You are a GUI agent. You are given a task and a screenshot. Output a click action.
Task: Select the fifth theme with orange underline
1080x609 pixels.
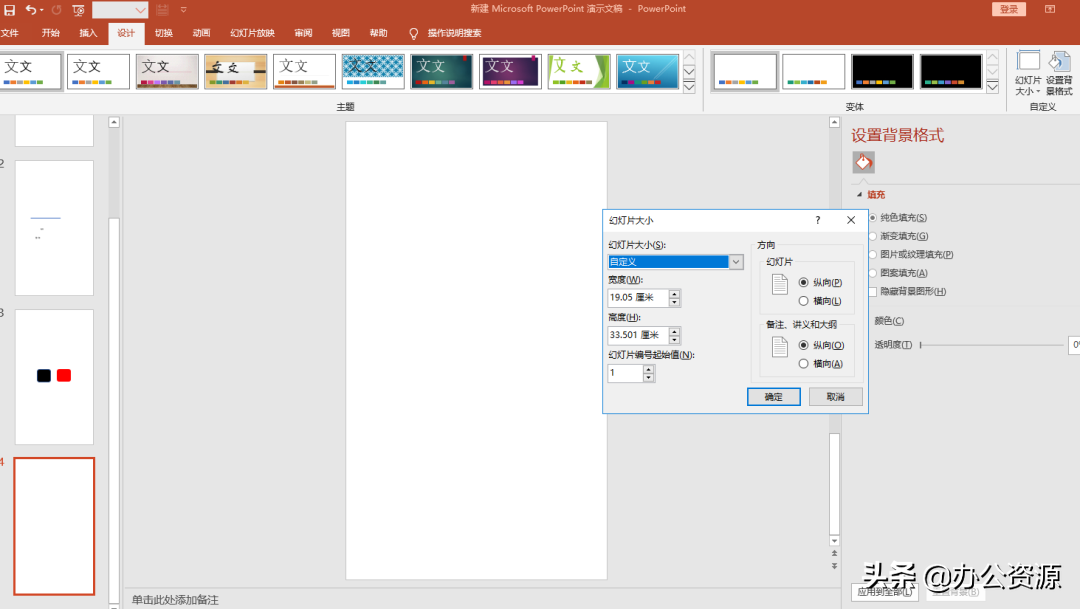[x=304, y=72]
